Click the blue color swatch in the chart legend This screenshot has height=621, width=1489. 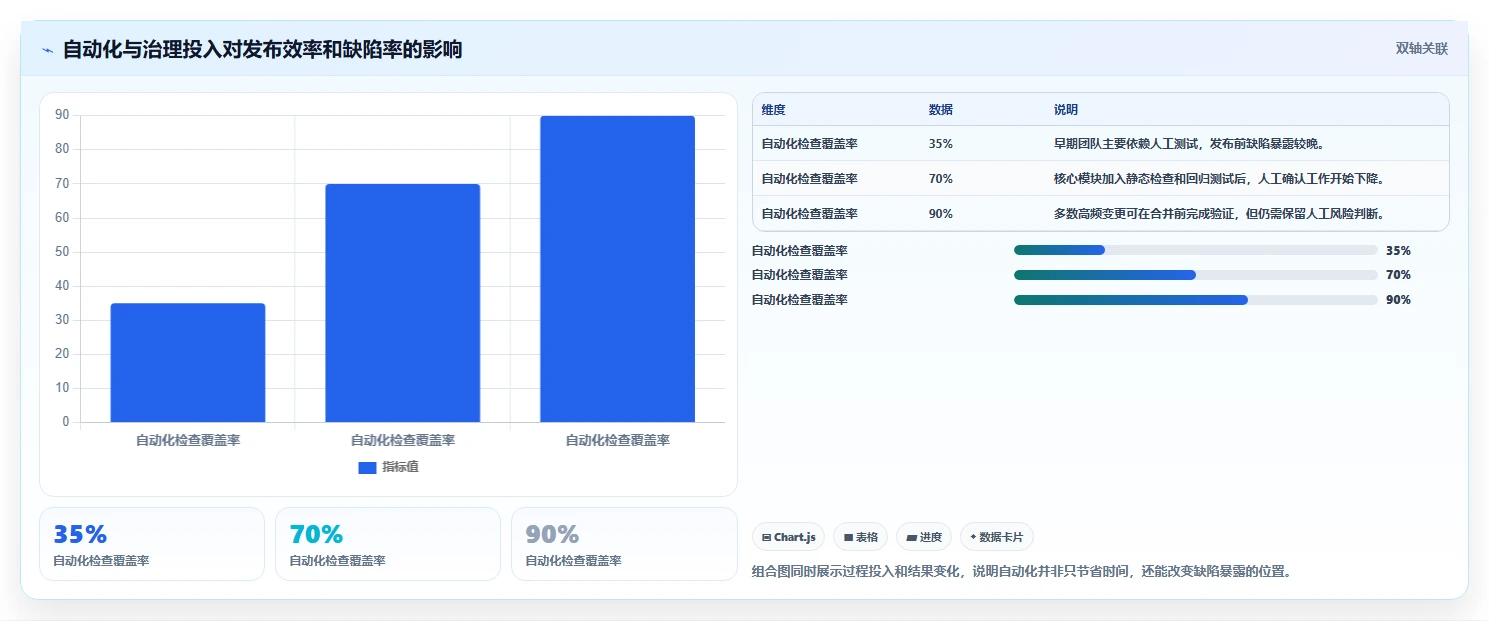[x=367, y=468]
